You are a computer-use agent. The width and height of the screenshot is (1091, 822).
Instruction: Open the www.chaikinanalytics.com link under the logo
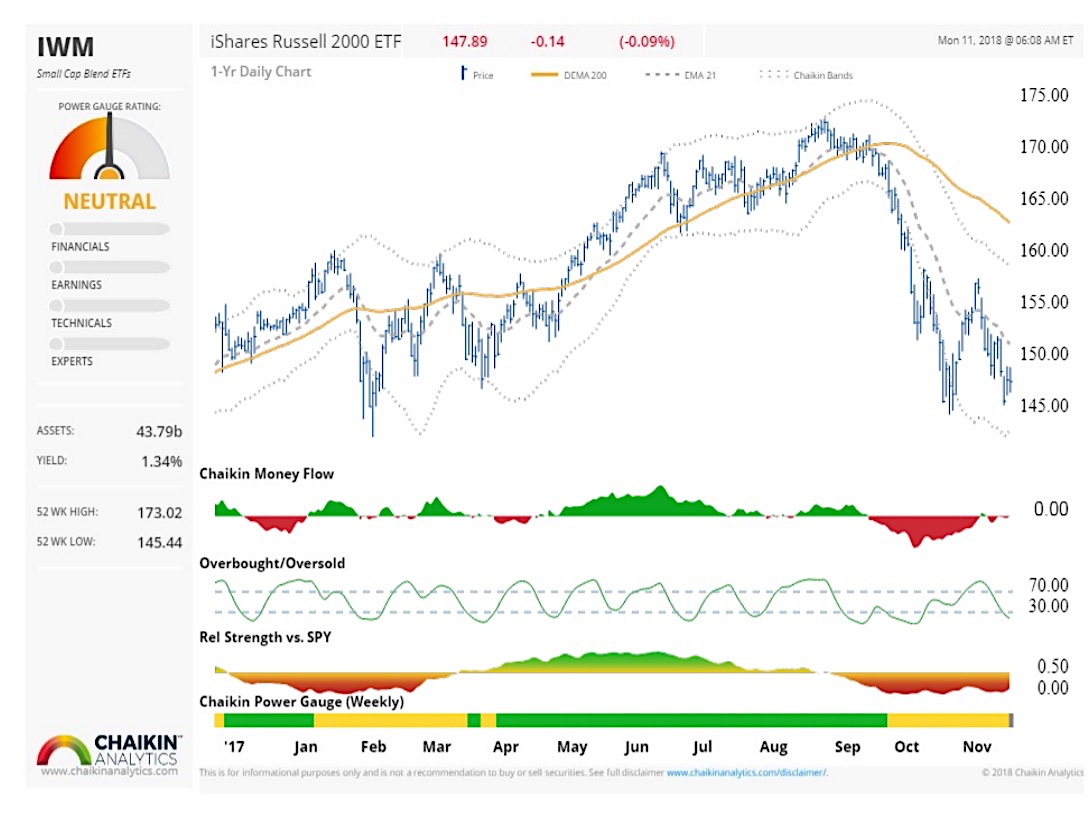pos(109,771)
